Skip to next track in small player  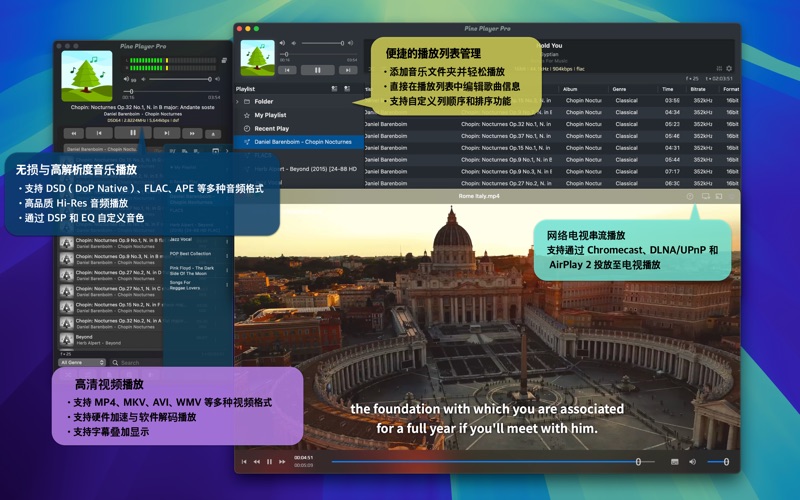pyautogui.click(x=167, y=133)
